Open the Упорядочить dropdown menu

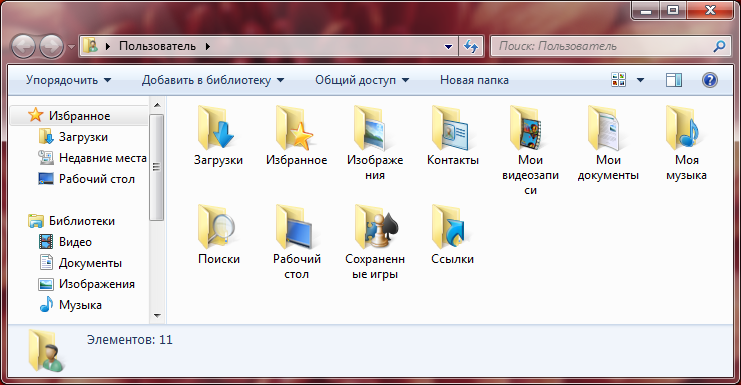(69, 80)
